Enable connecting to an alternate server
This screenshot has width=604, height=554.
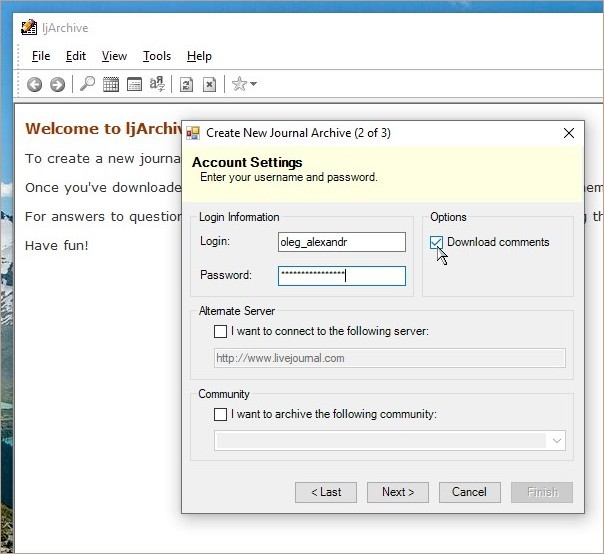220,331
